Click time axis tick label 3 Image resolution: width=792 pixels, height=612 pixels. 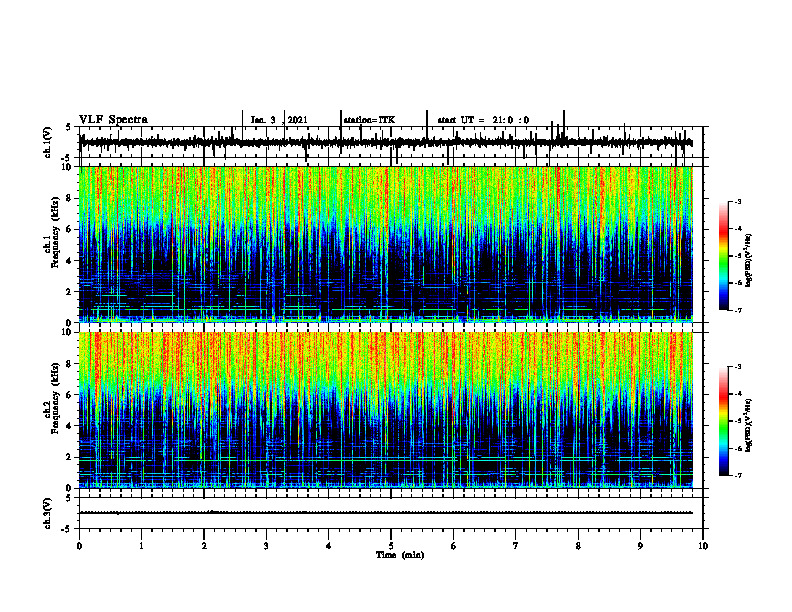[266, 546]
